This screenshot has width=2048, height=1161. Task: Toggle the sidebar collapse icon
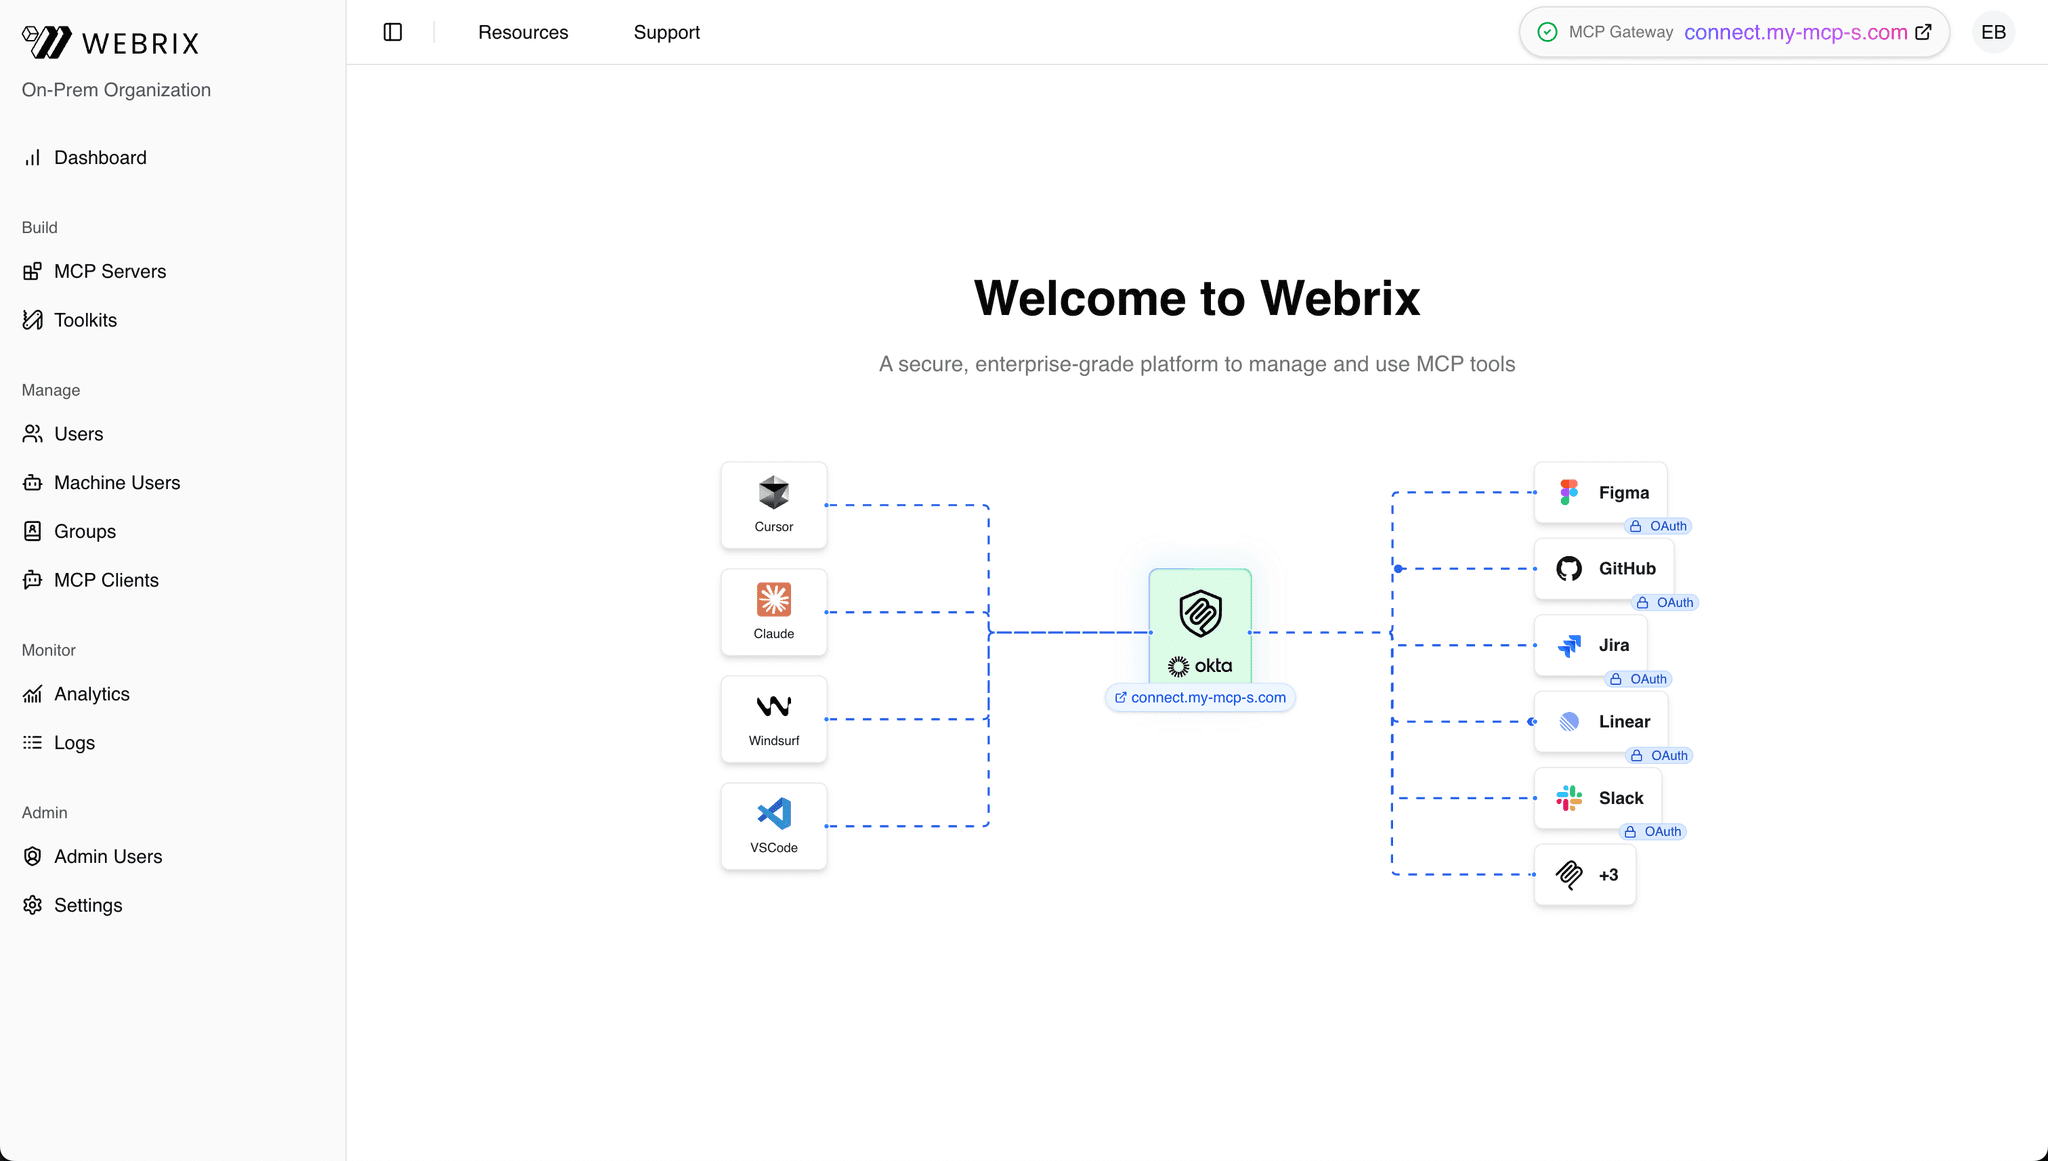click(x=392, y=31)
